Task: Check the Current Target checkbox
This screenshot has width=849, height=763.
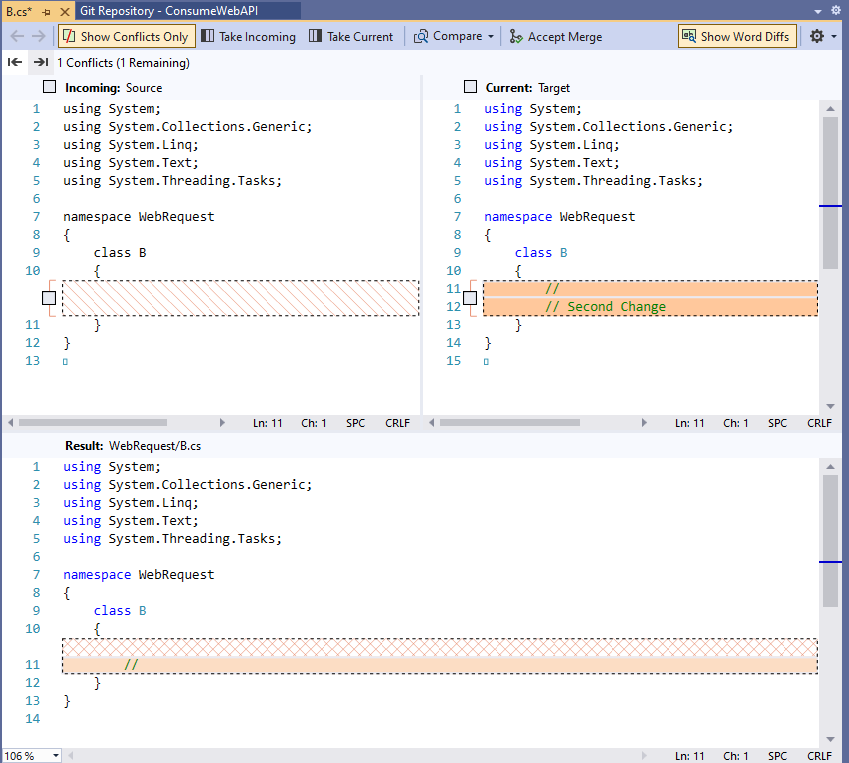Action: [471, 88]
